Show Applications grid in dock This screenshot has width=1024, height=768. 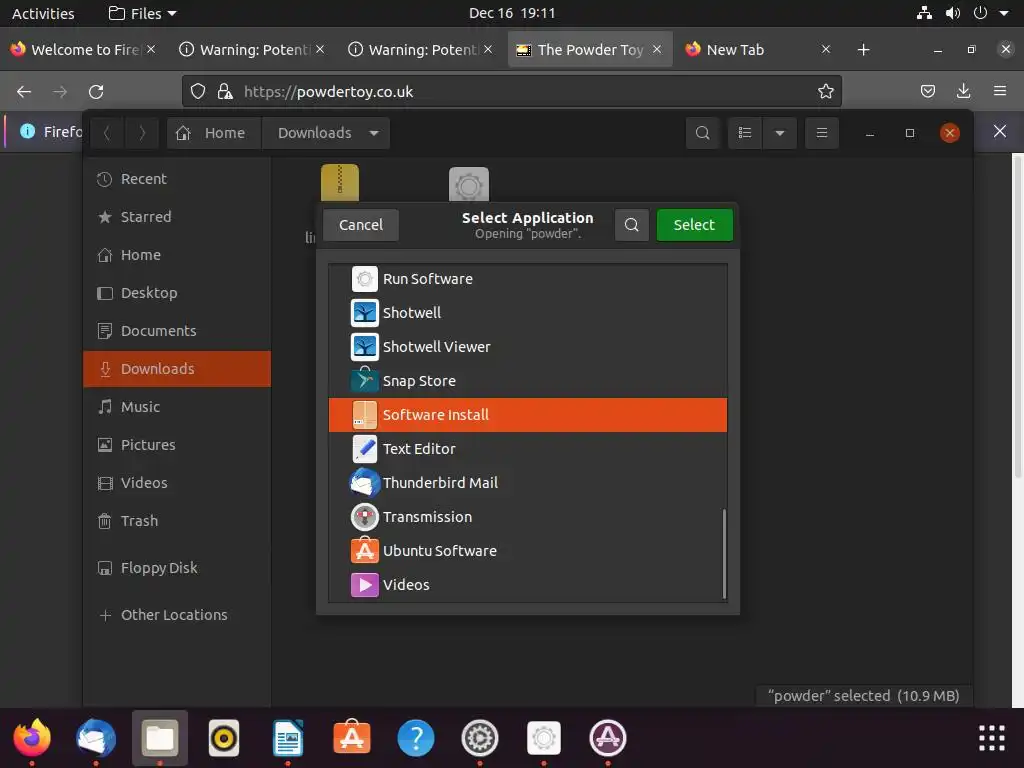991,738
